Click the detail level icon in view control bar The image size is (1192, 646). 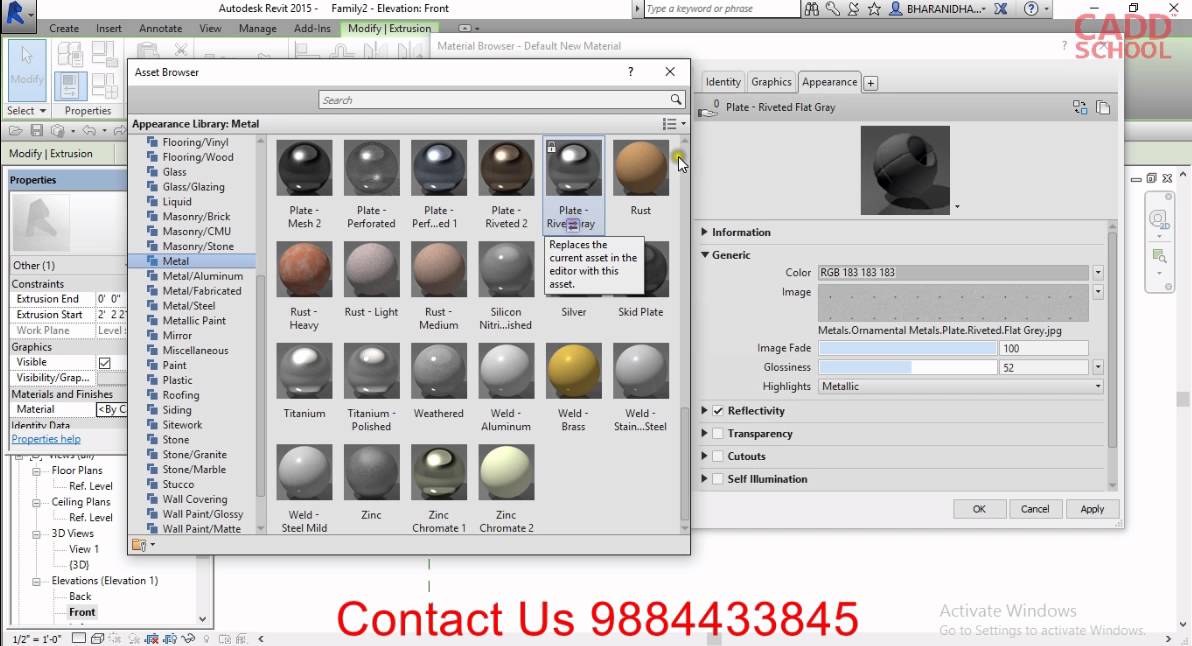78,638
